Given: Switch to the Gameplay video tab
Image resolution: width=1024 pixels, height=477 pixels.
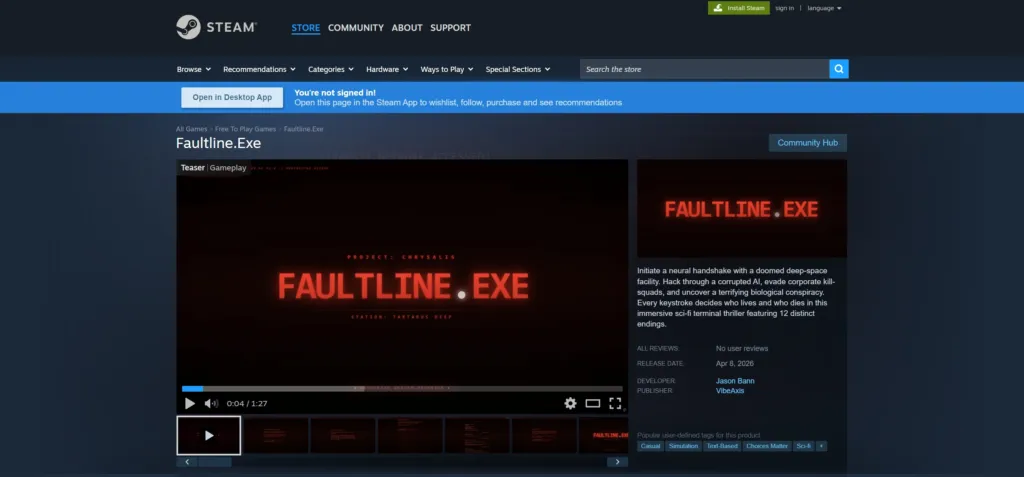Looking at the screenshot, I should click(228, 168).
